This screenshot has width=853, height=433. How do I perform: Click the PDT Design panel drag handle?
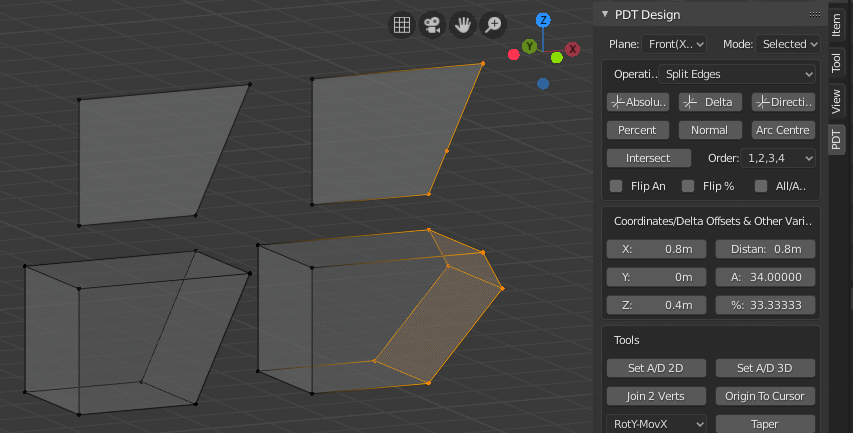pos(814,14)
